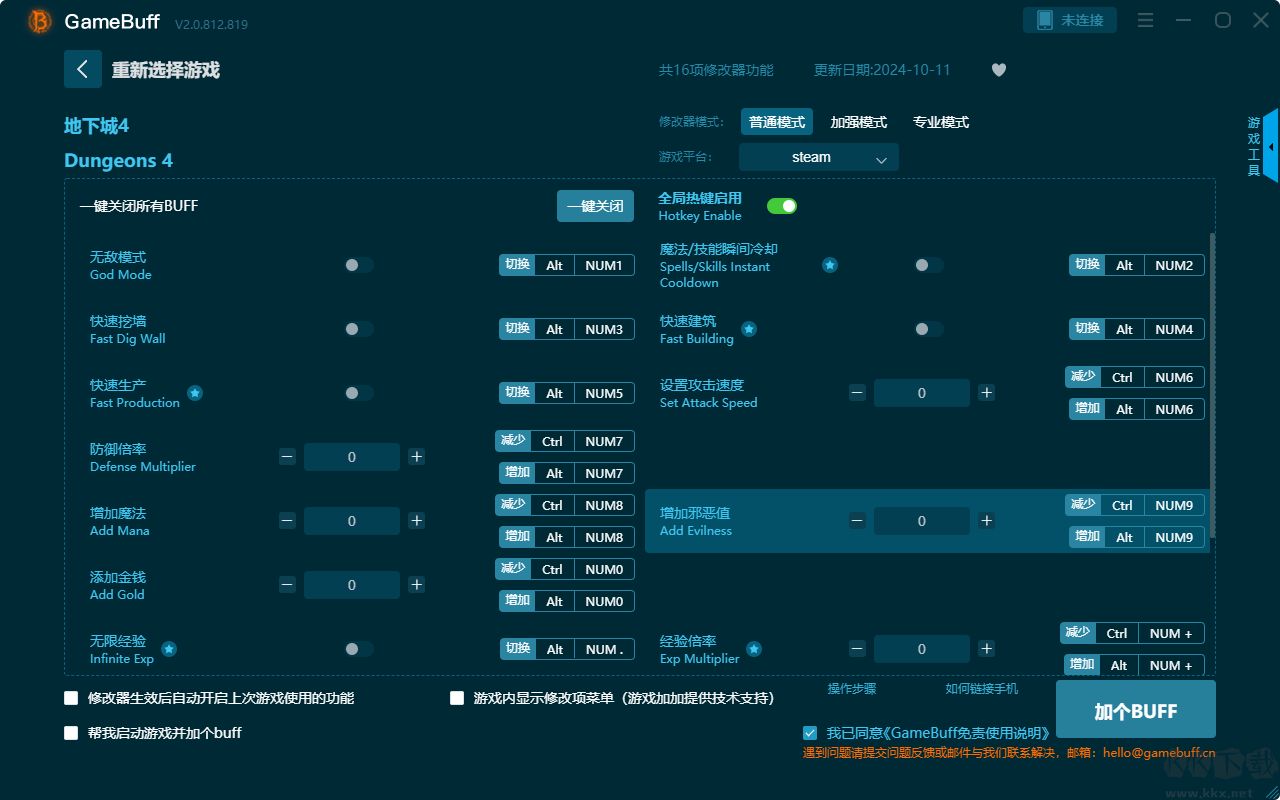Decrease Add Mana with minus button
The width and height of the screenshot is (1280, 800).
(x=287, y=521)
